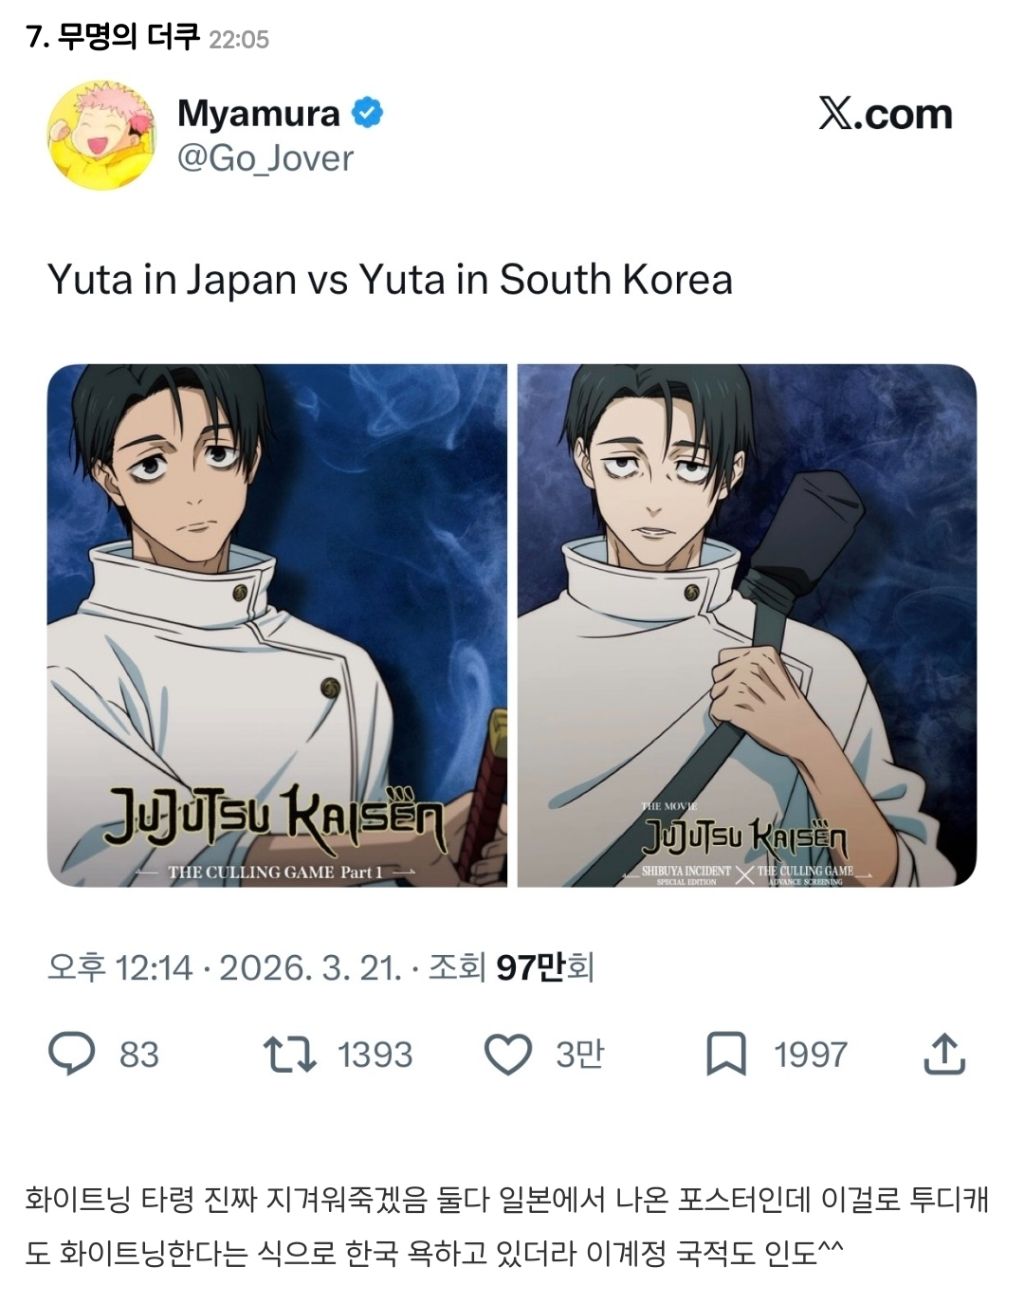
Task: Open the left Yuta Japan poster image
Action: (x=277, y=625)
